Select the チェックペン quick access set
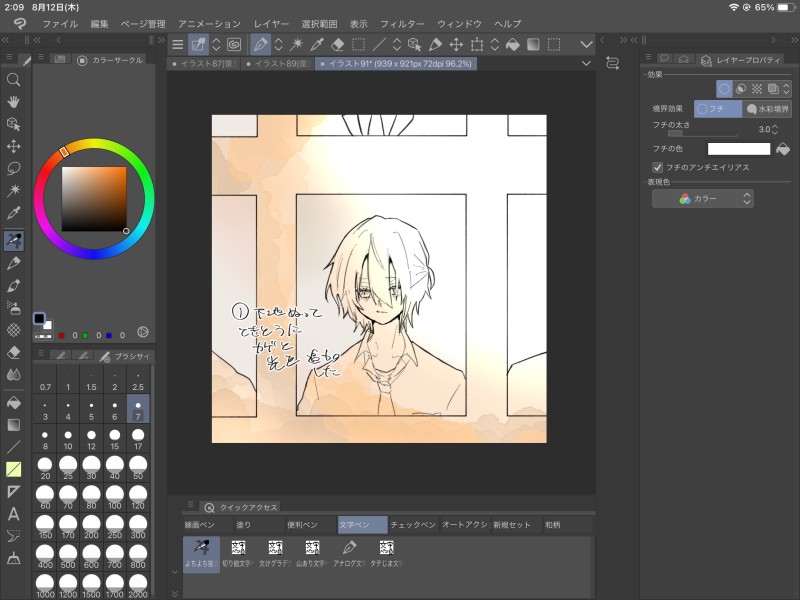The image size is (800, 600). coord(412,524)
